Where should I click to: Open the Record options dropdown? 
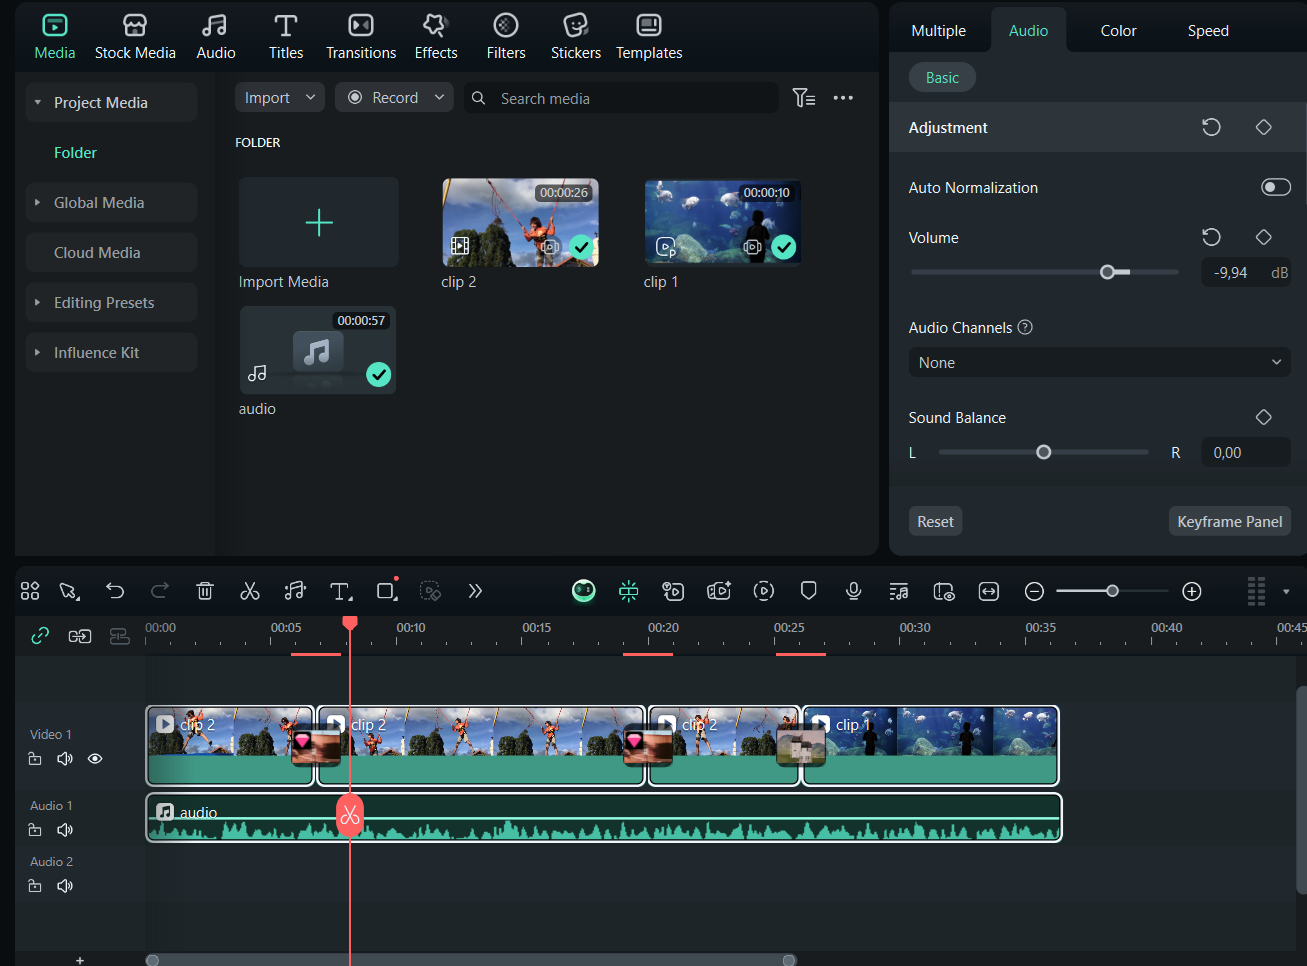click(438, 97)
